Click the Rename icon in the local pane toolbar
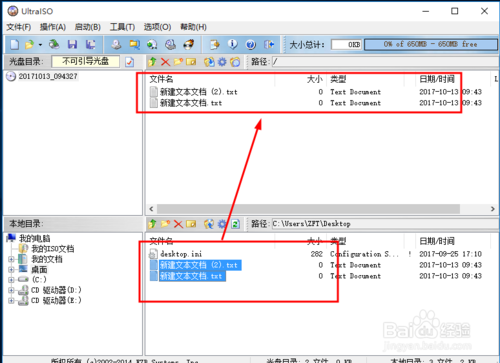 pos(191,224)
